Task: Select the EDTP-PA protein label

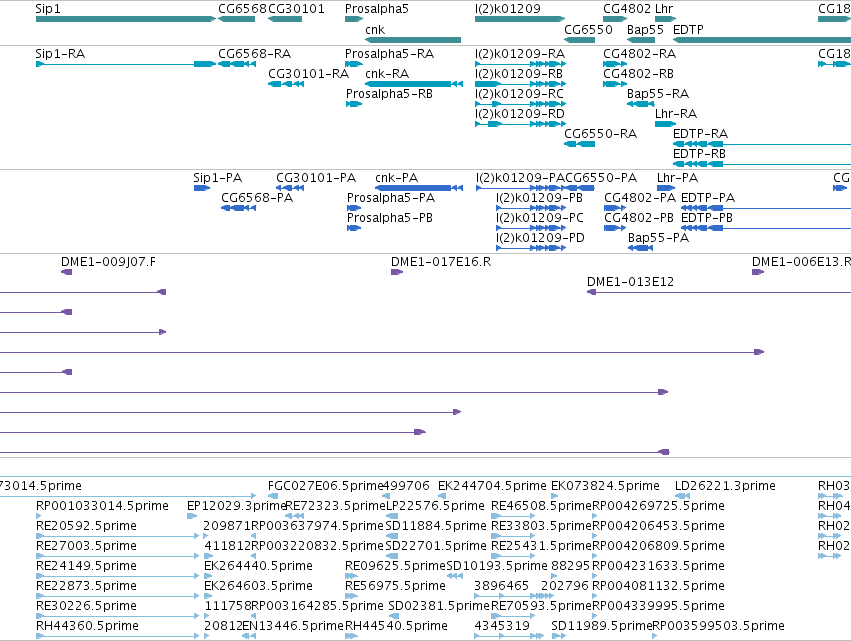Action: (x=708, y=198)
